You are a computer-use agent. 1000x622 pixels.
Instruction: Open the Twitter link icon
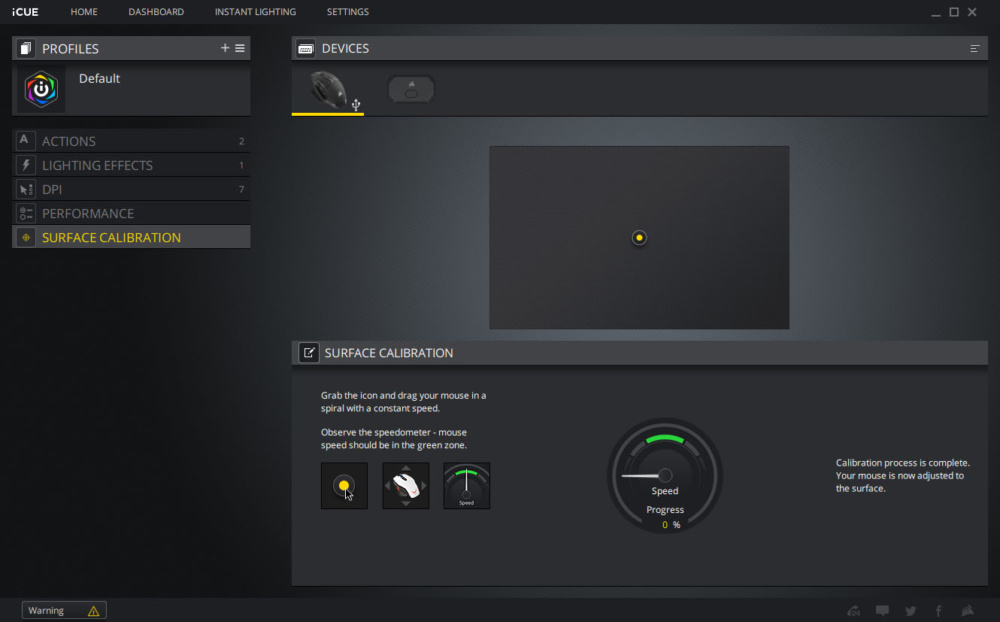(x=911, y=611)
